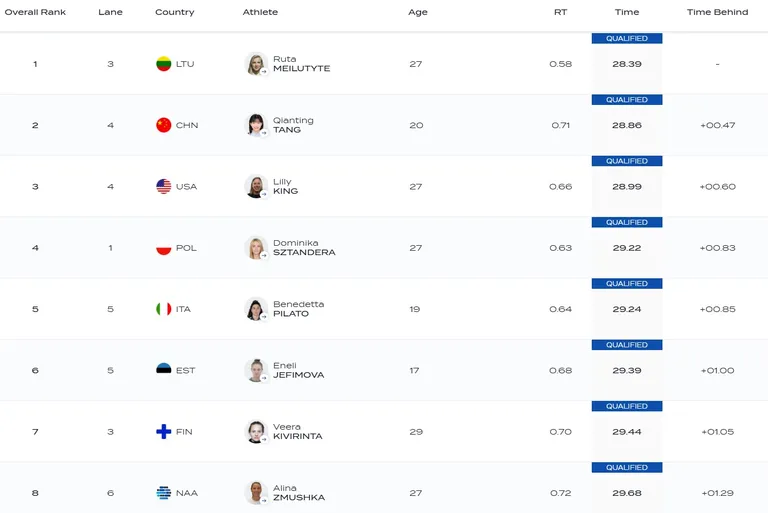The image size is (768, 513).
Task: Click the NAA neutral athletes flag icon
Action: point(164,493)
